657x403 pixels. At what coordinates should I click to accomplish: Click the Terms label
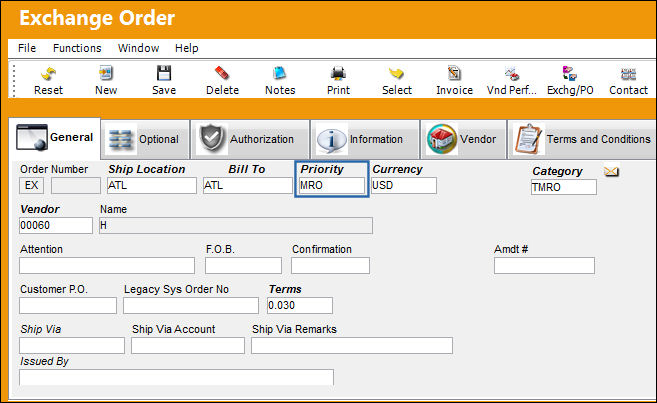285,289
